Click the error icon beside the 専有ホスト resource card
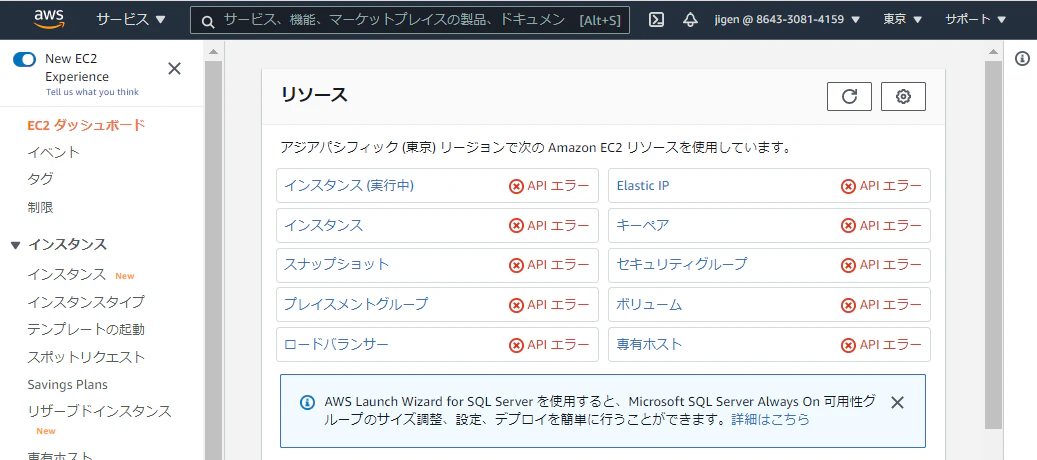1037x460 pixels. (x=848, y=345)
